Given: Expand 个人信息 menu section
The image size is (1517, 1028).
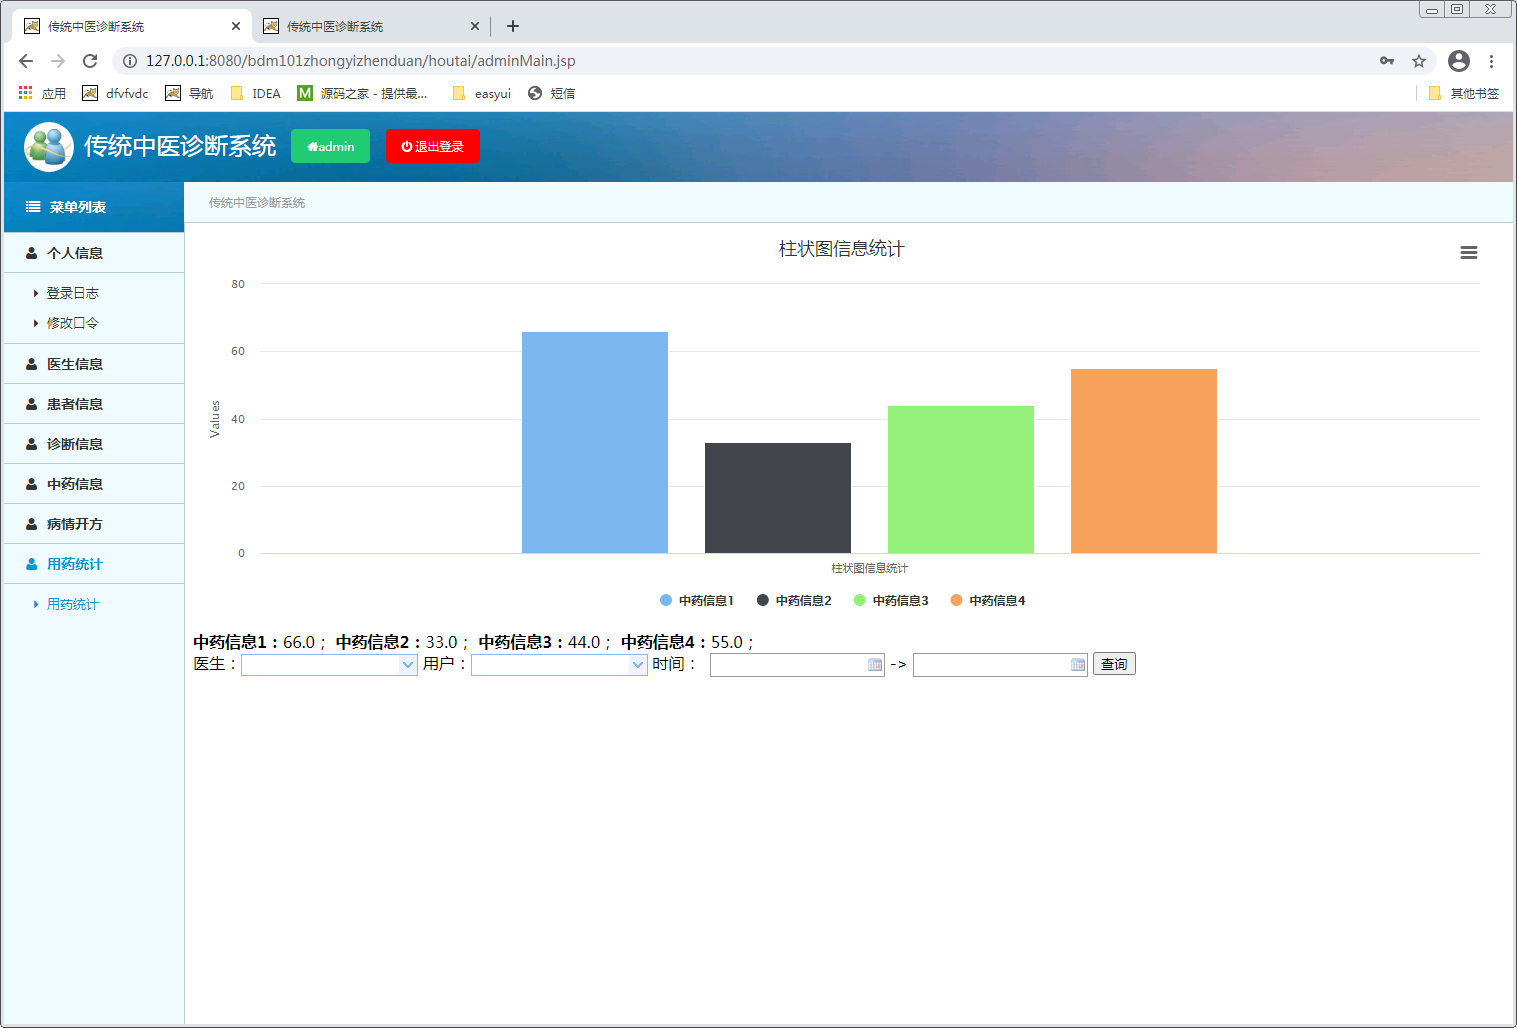Looking at the screenshot, I should (94, 253).
